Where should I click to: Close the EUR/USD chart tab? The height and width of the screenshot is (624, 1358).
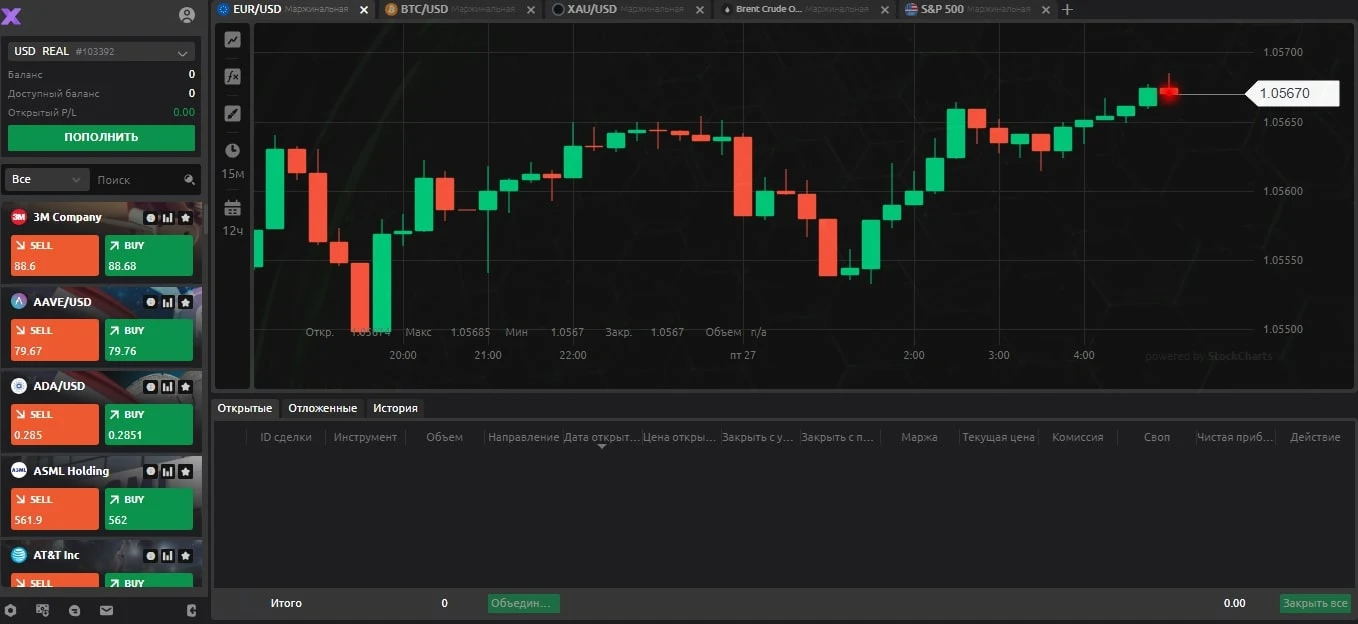point(362,9)
